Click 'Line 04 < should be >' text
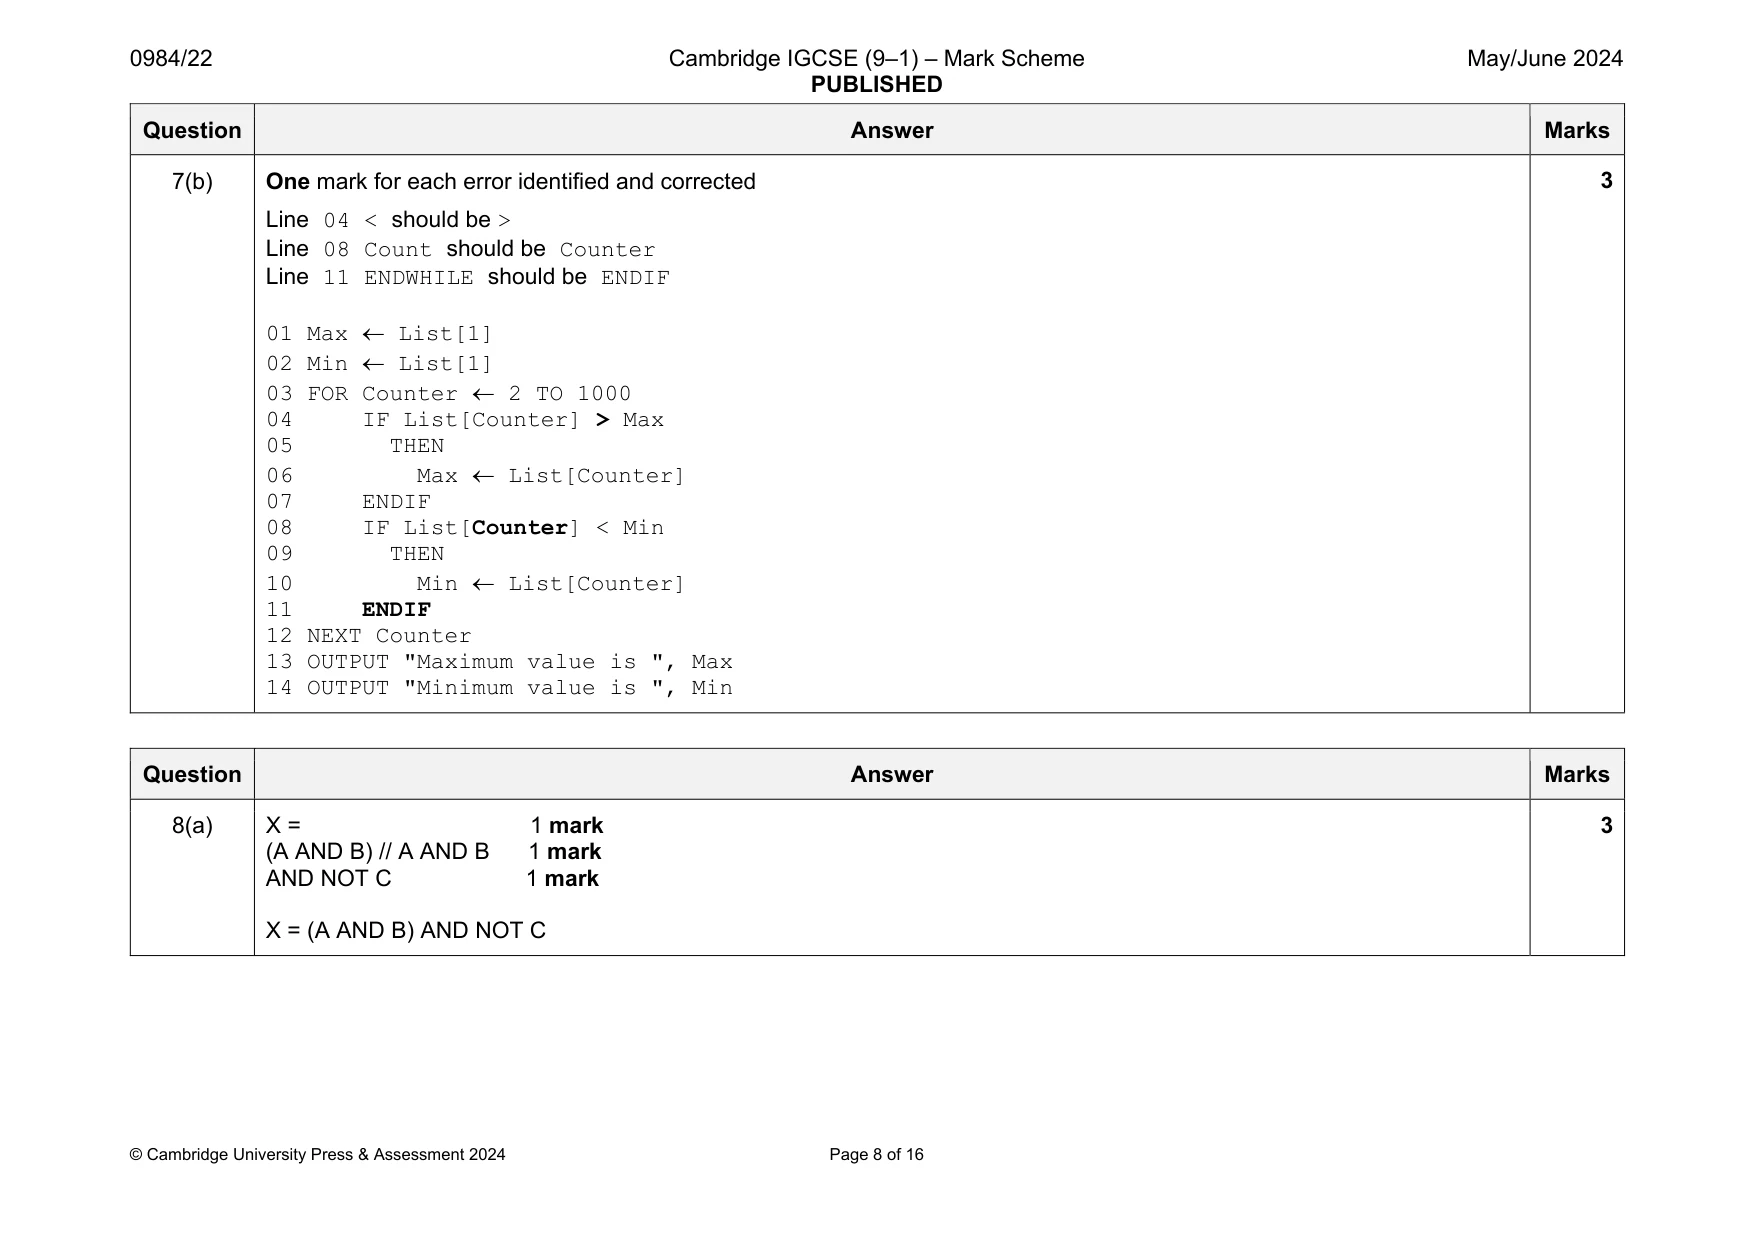This screenshot has height=1241, width=1755. point(388,220)
